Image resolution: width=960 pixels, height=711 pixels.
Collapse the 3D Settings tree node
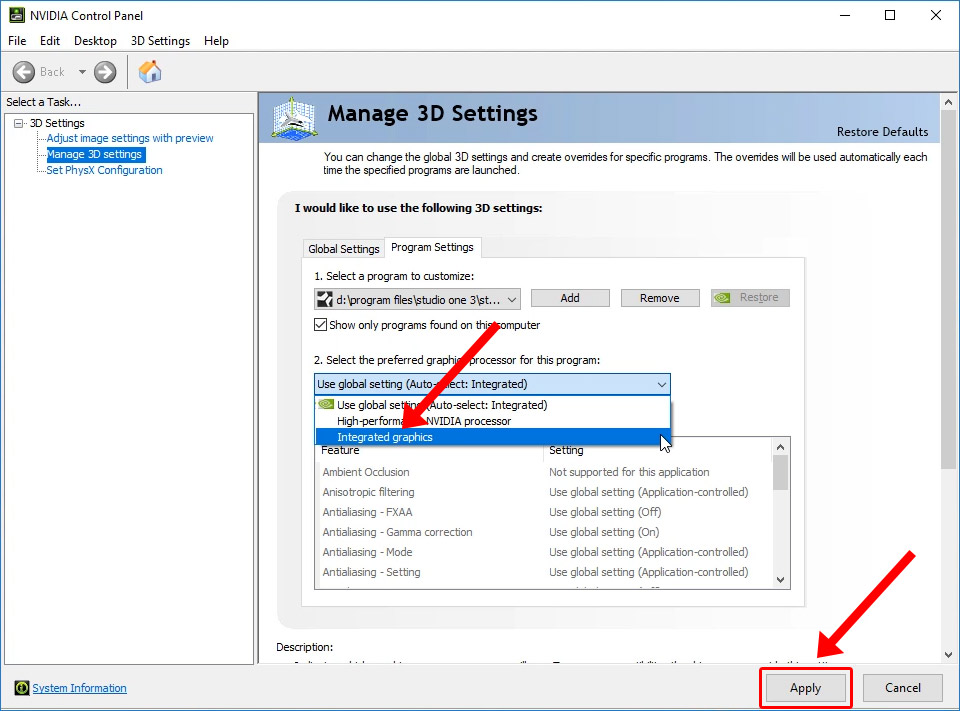tap(19, 123)
